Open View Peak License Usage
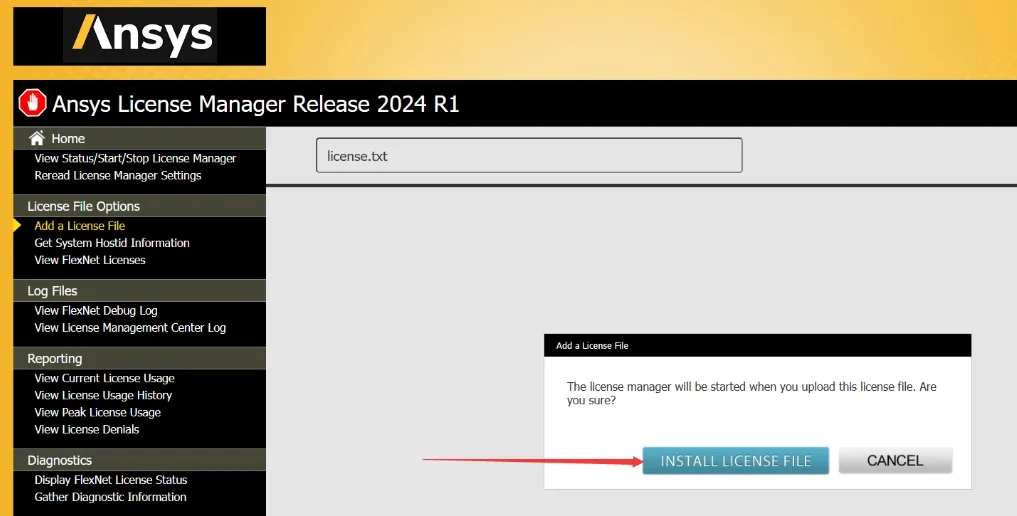This screenshot has height=516, width=1017. pyautogui.click(x=97, y=412)
